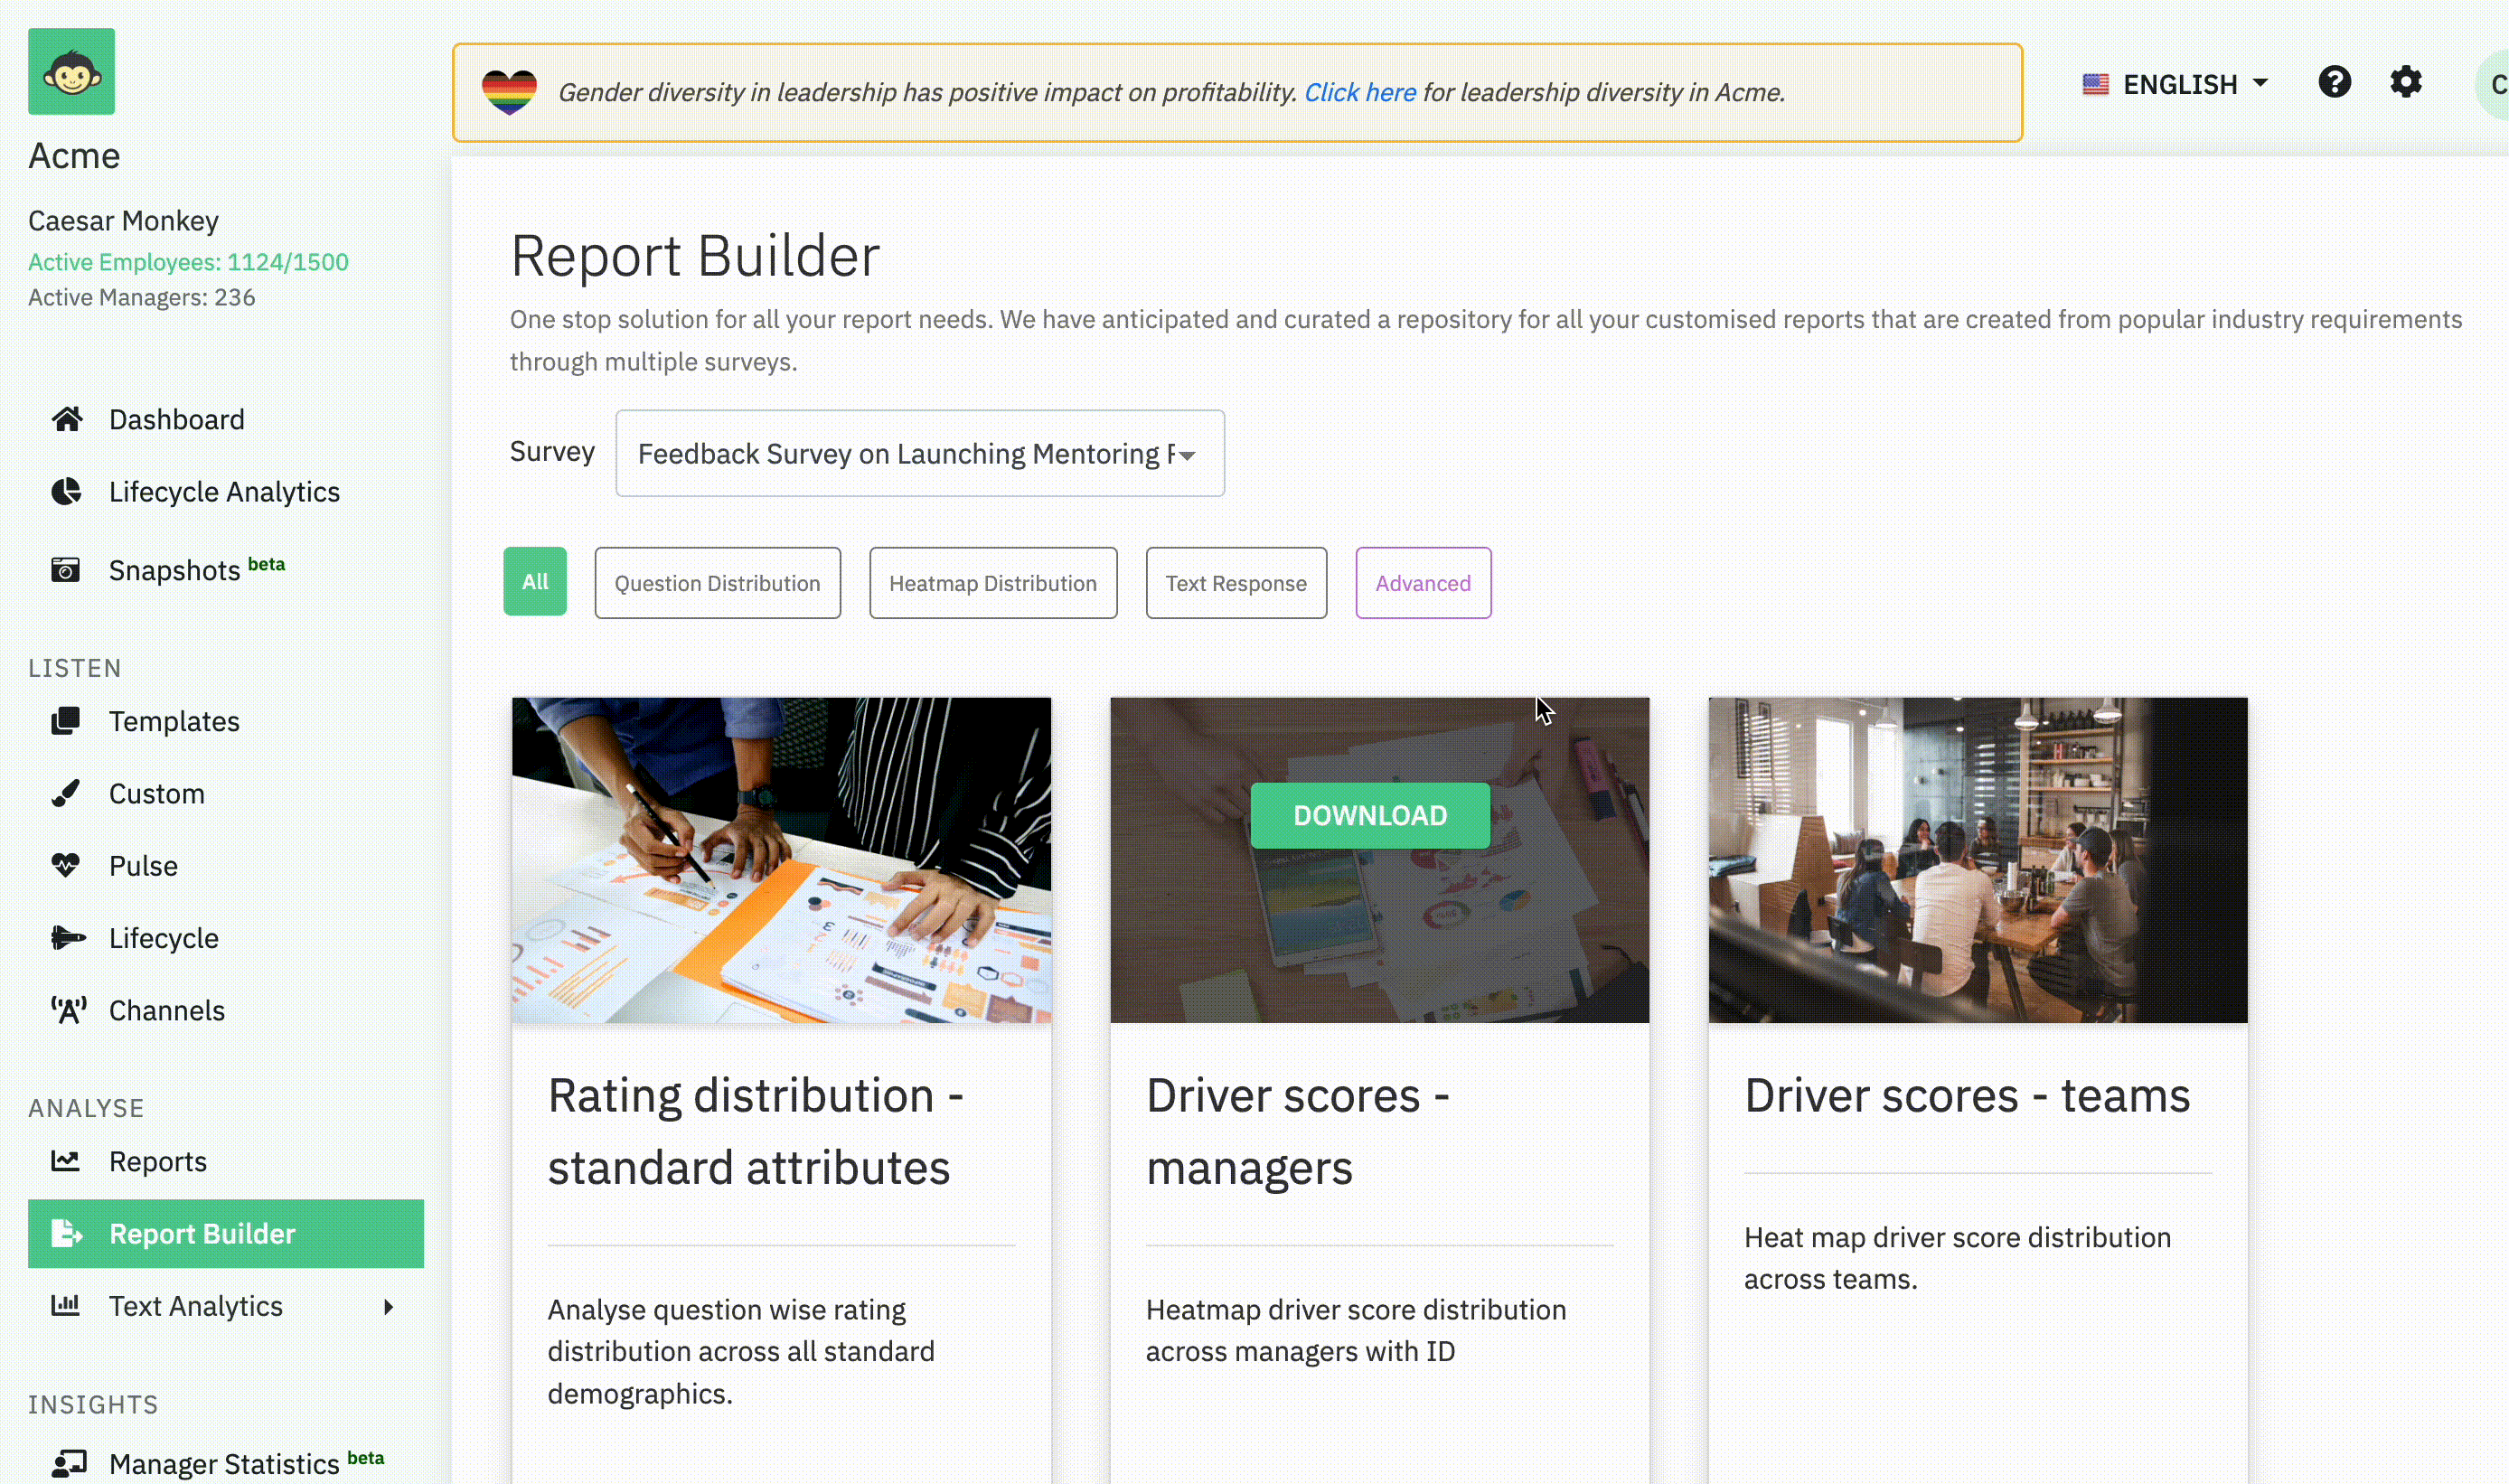The image size is (2509, 1484).
Task: Click the Reports line chart icon
Action: [x=66, y=1161]
